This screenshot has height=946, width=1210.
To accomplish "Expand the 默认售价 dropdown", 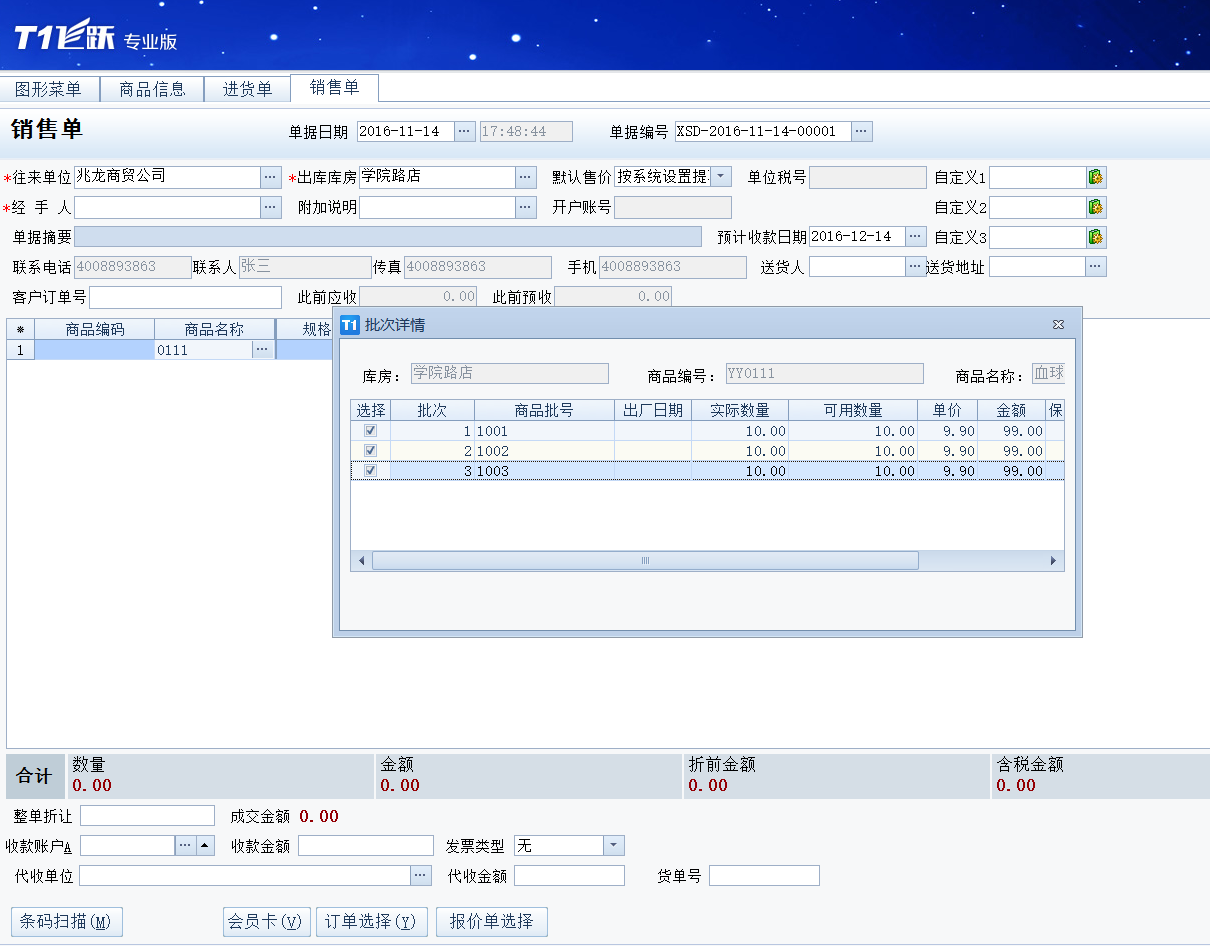I will (721, 177).
